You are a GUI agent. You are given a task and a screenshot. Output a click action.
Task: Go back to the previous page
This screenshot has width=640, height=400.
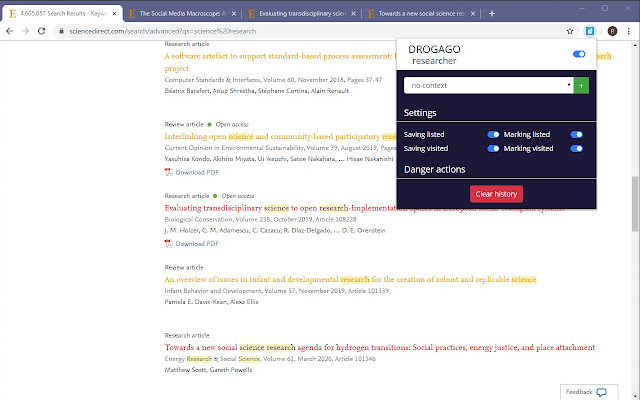10,31
